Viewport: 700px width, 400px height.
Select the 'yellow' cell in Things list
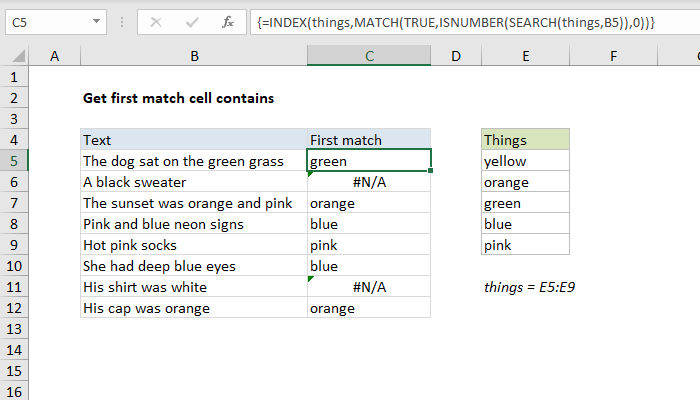click(x=525, y=161)
